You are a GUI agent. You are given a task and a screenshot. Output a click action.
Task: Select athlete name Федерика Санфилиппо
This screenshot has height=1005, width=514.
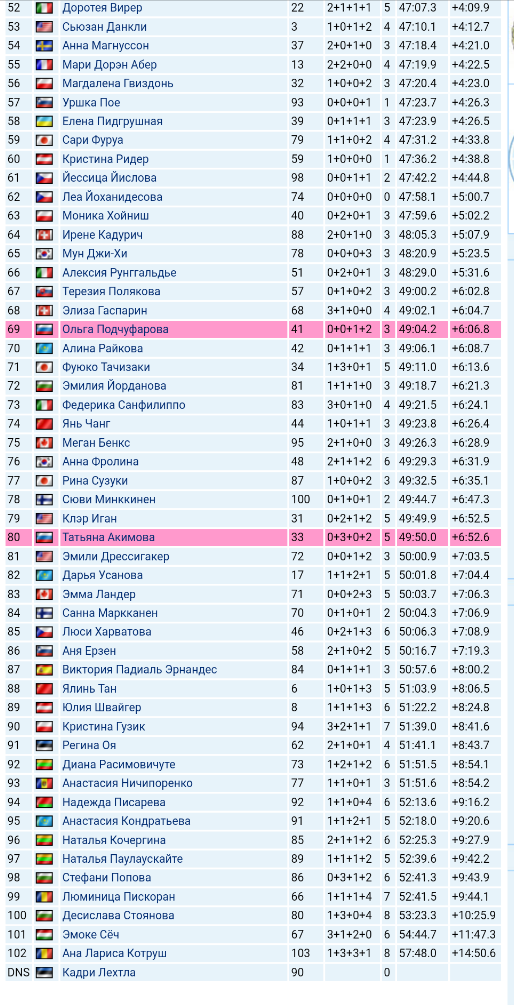(124, 405)
